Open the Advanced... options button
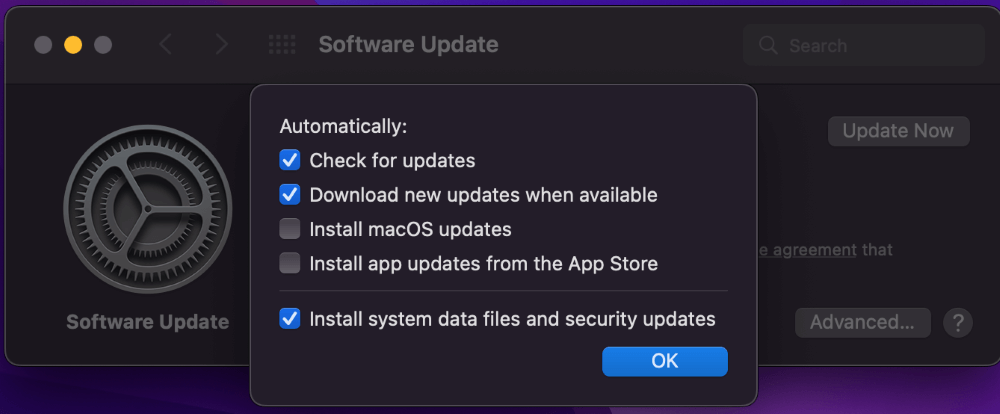 click(x=862, y=323)
